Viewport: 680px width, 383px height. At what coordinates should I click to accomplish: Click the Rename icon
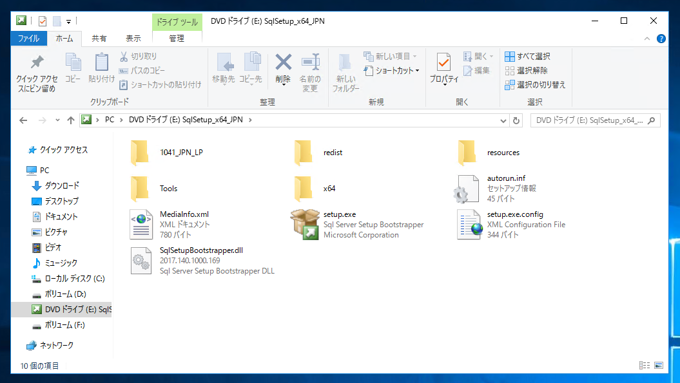[311, 62]
